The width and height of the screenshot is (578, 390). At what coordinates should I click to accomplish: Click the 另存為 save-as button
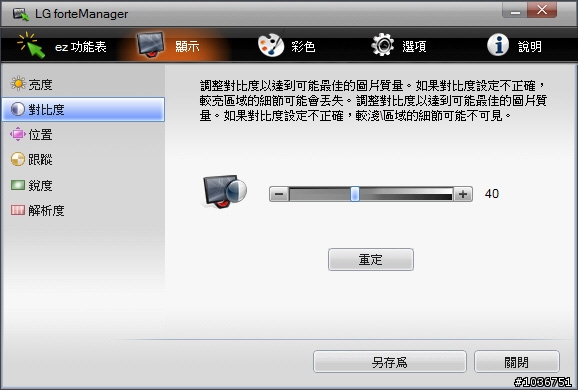pos(390,362)
